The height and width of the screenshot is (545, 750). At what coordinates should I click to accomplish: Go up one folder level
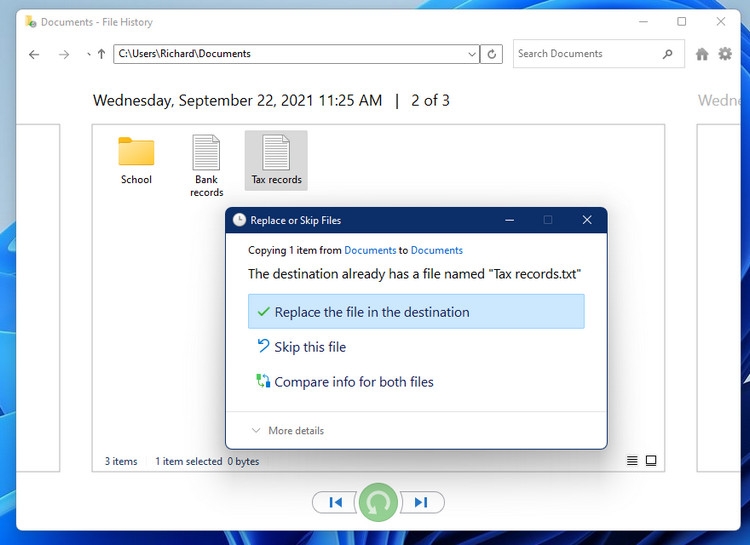101,54
